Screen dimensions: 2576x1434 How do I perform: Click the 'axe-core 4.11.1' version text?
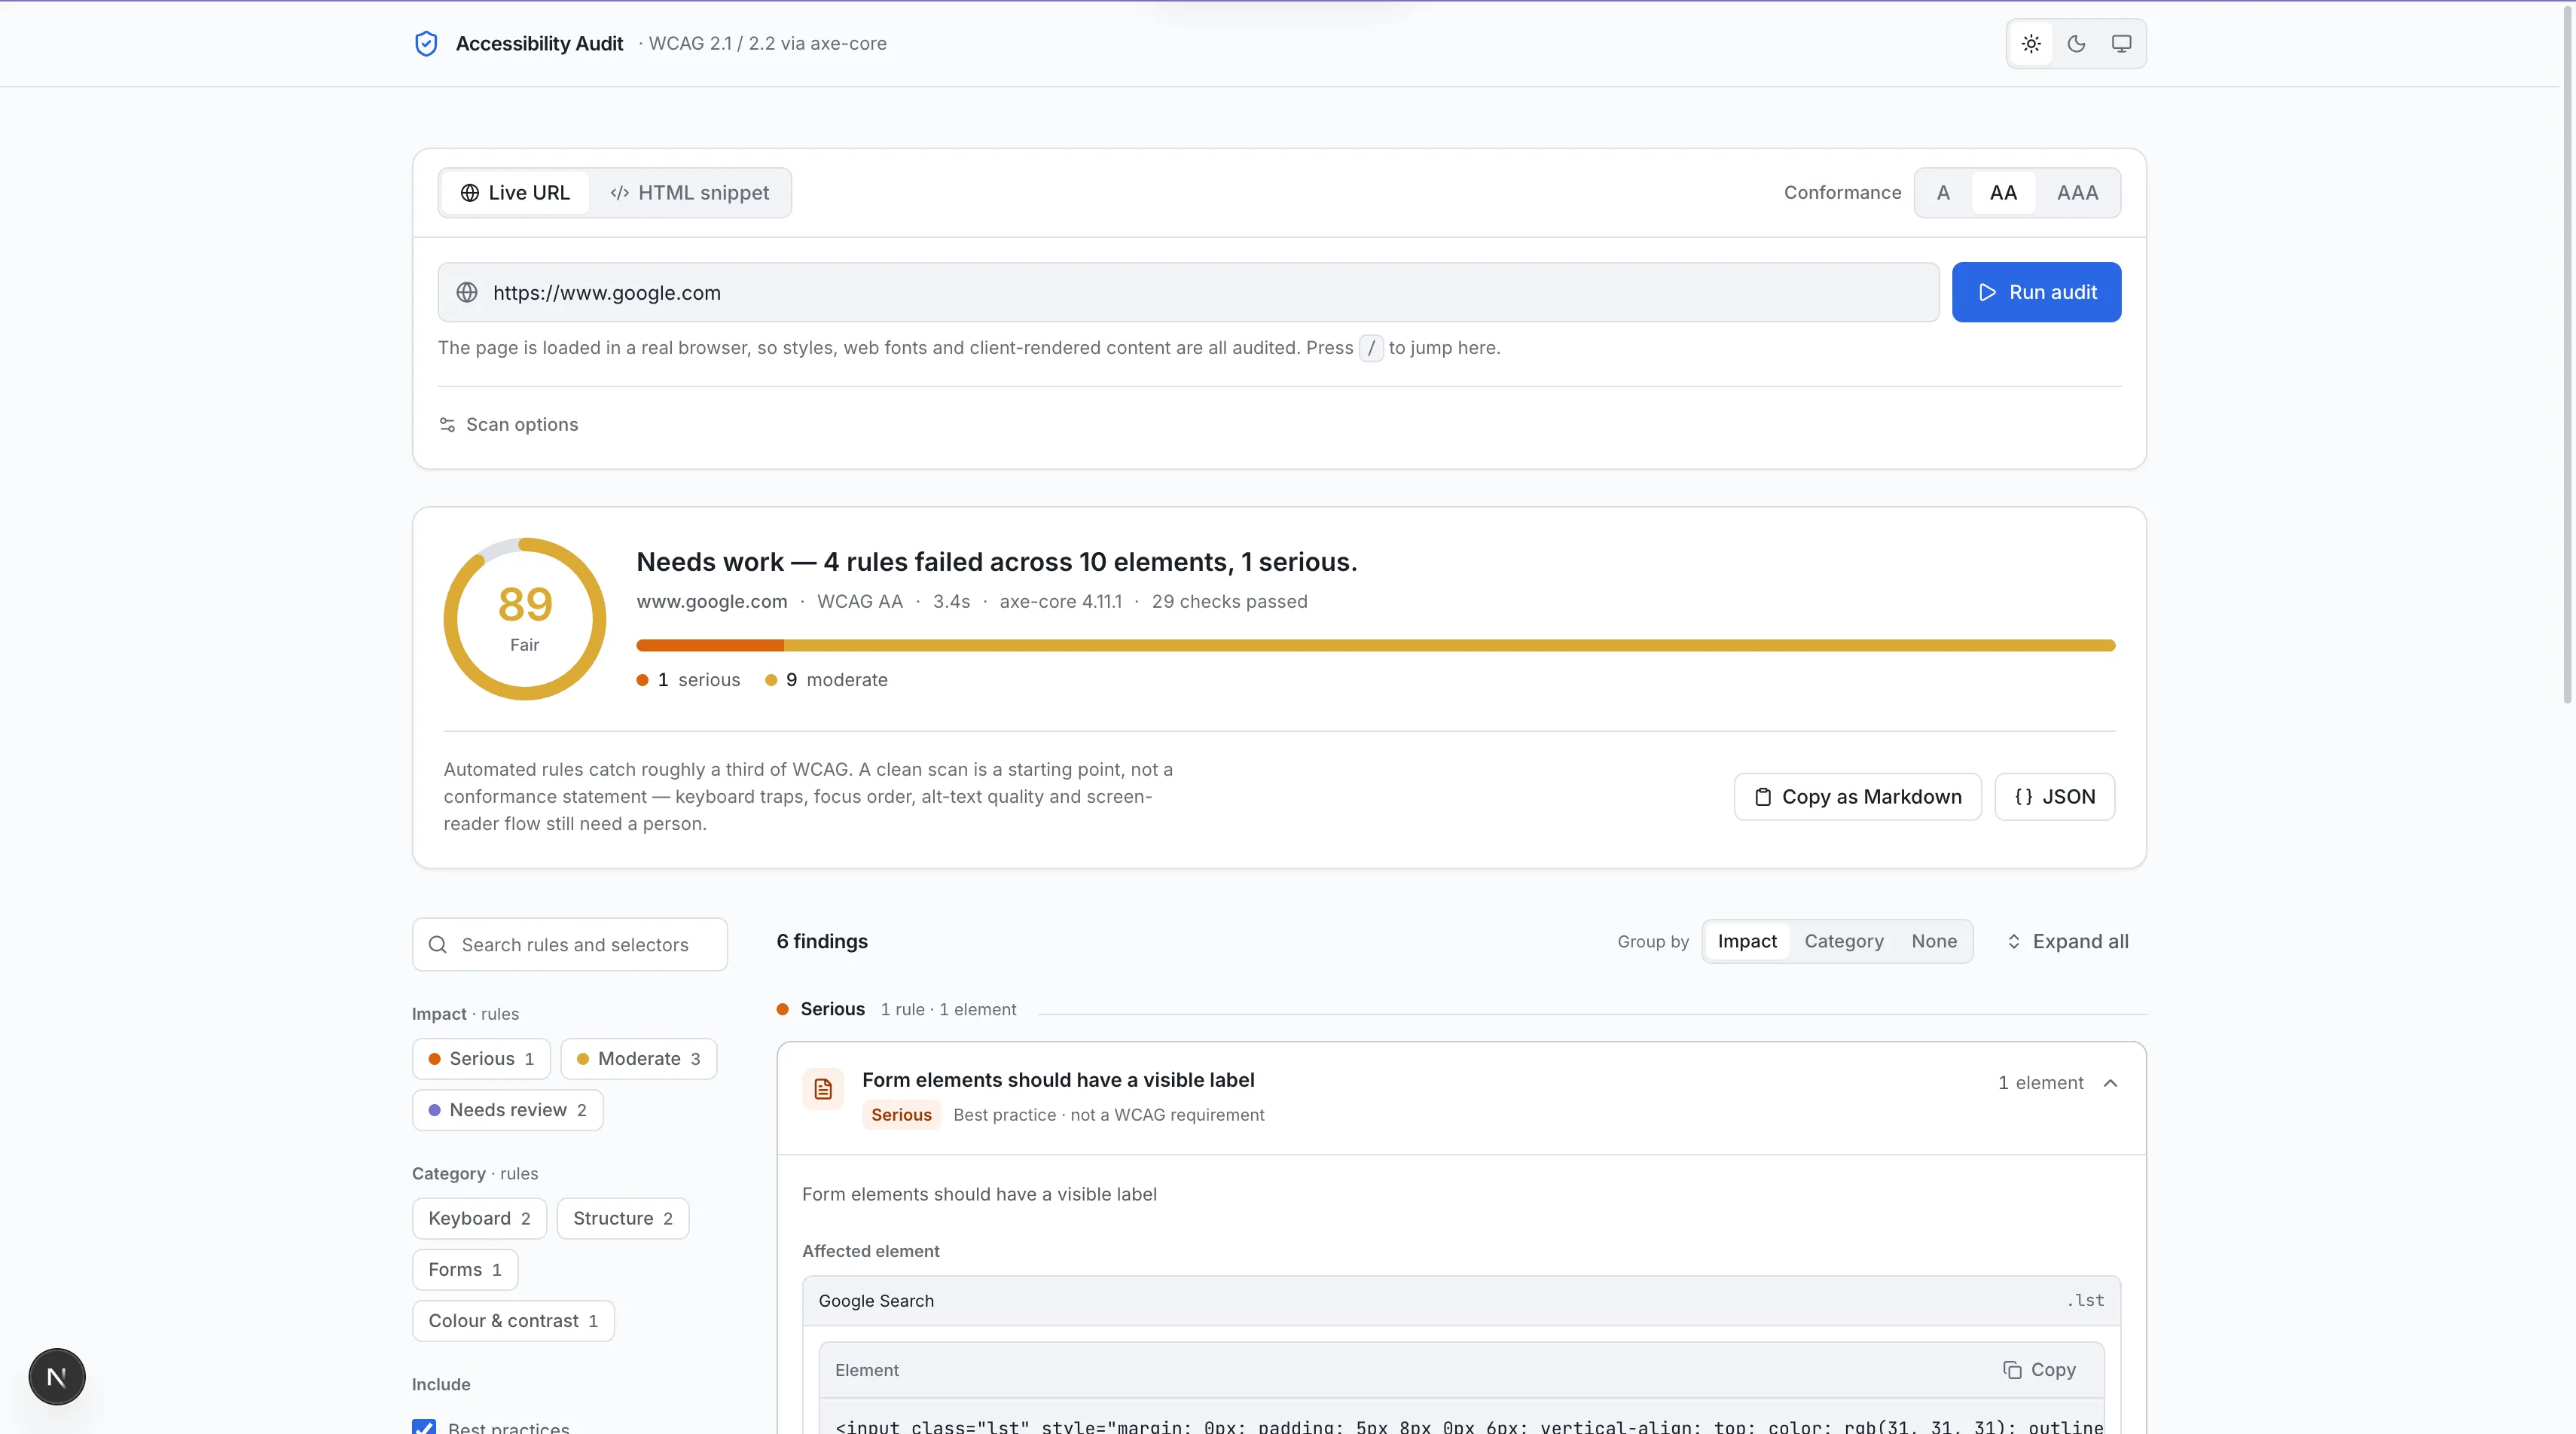1060,602
